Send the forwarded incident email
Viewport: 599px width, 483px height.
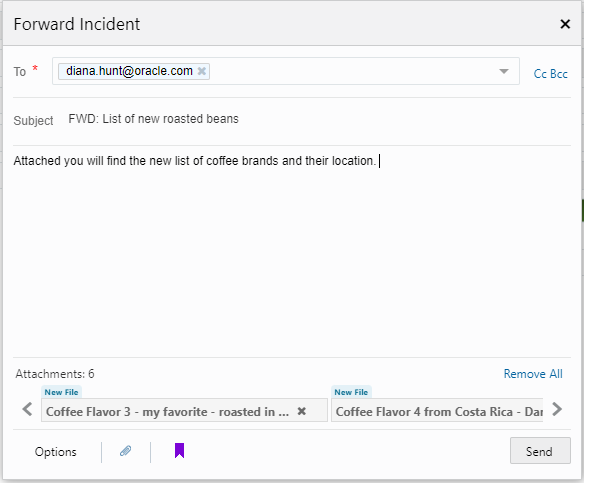540,451
